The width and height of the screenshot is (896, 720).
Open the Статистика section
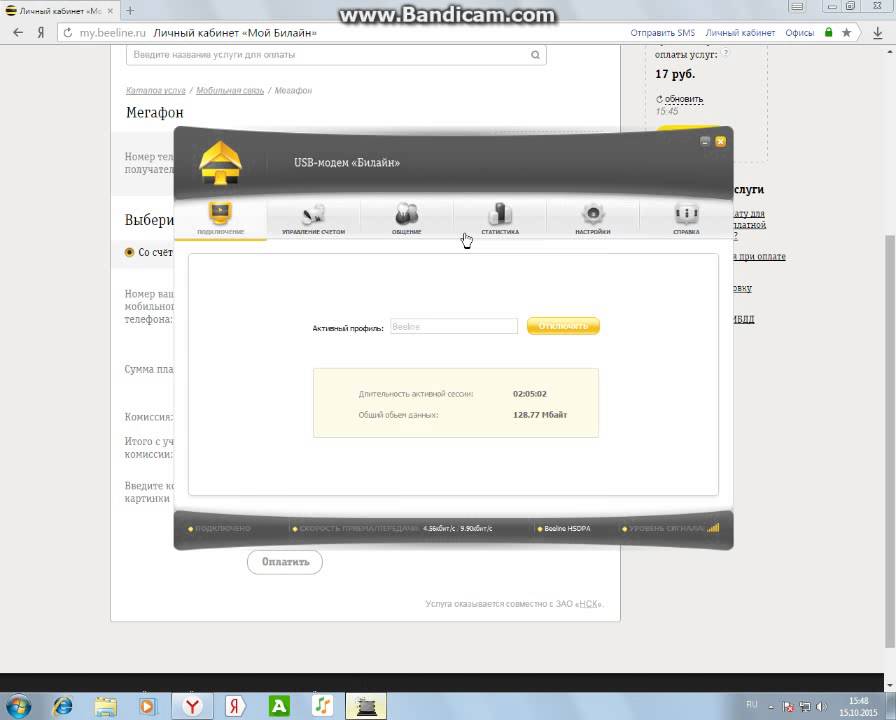500,218
